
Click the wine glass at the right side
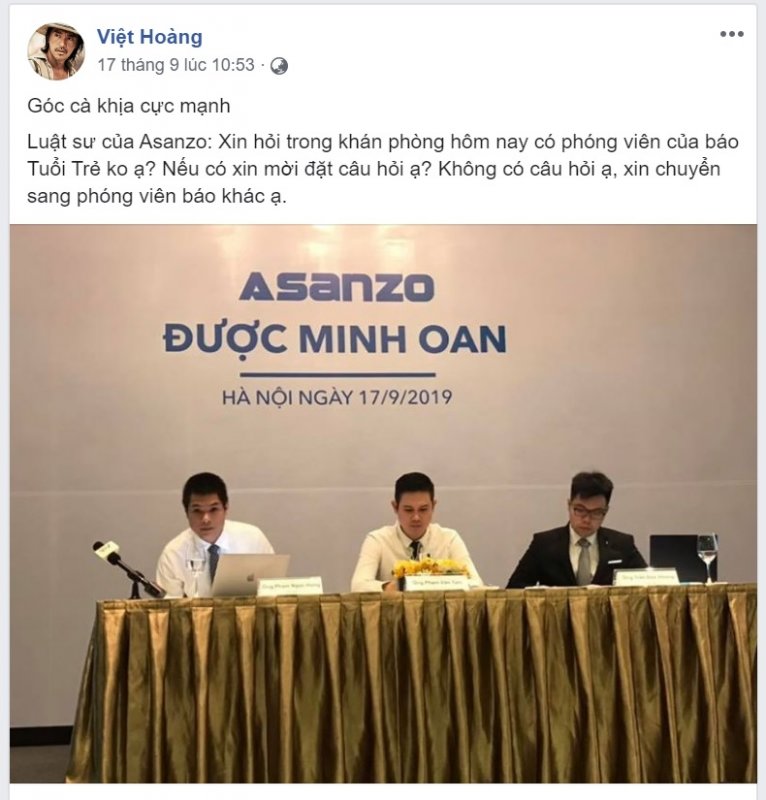(x=707, y=557)
